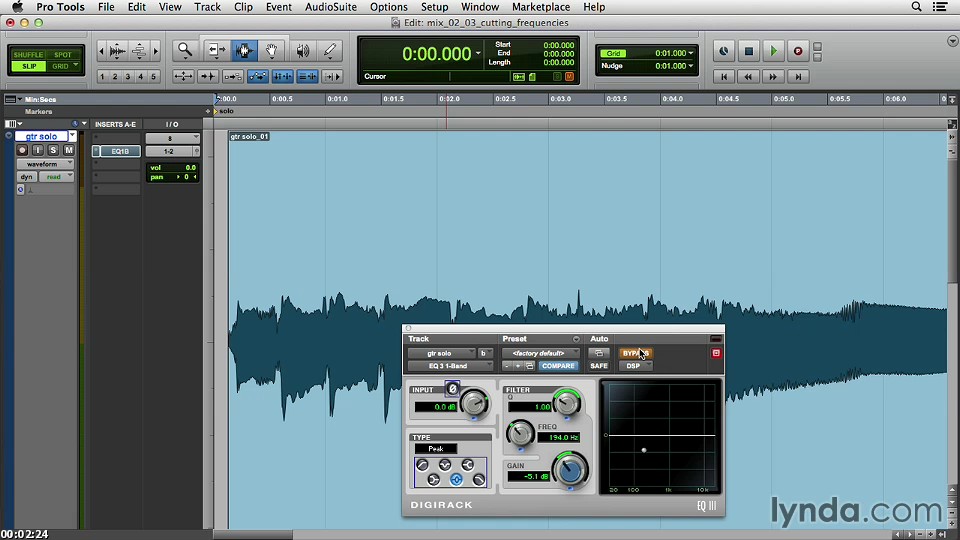Image resolution: width=960 pixels, height=540 pixels.
Task: Open the factory default preset menu
Action: click(x=541, y=353)
